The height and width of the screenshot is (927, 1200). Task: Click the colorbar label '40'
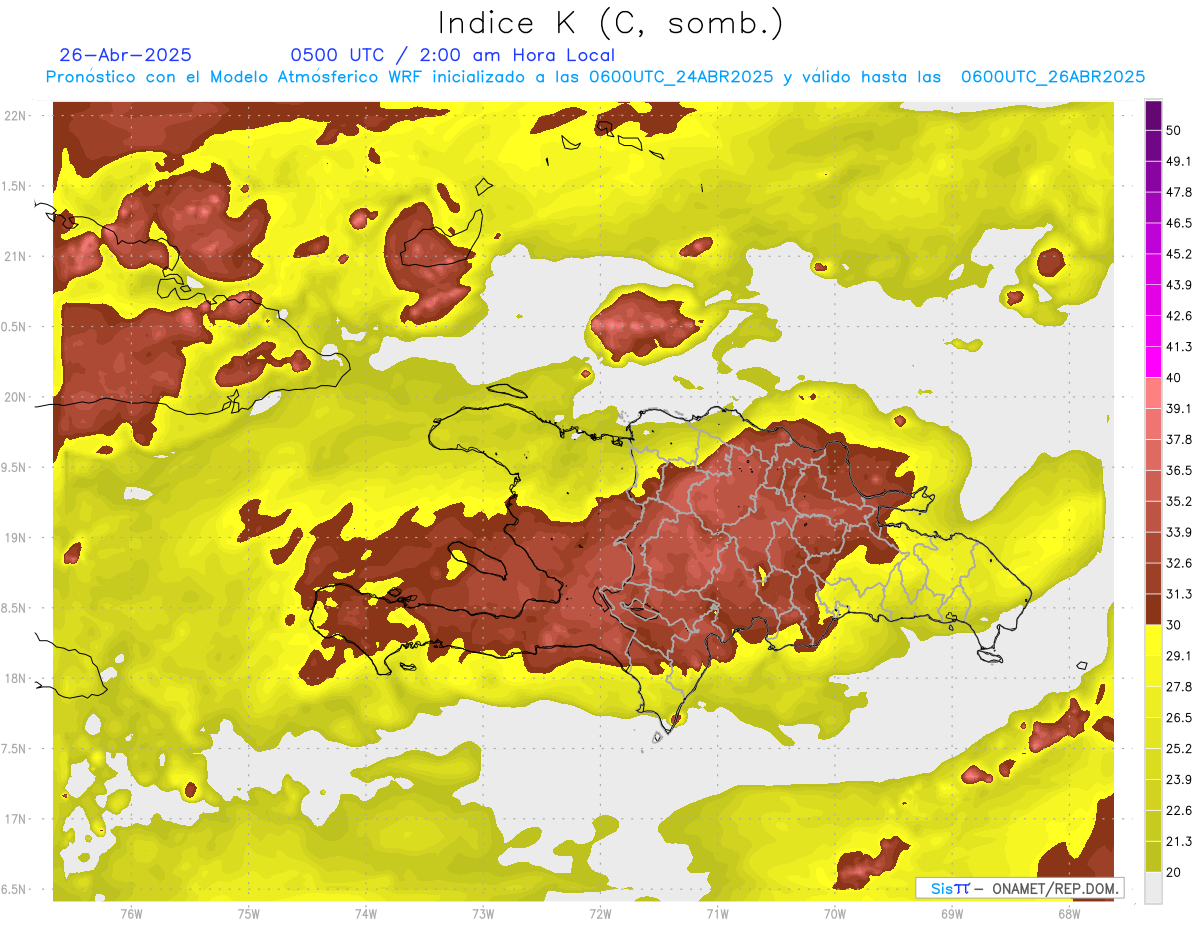point(1174,378)
